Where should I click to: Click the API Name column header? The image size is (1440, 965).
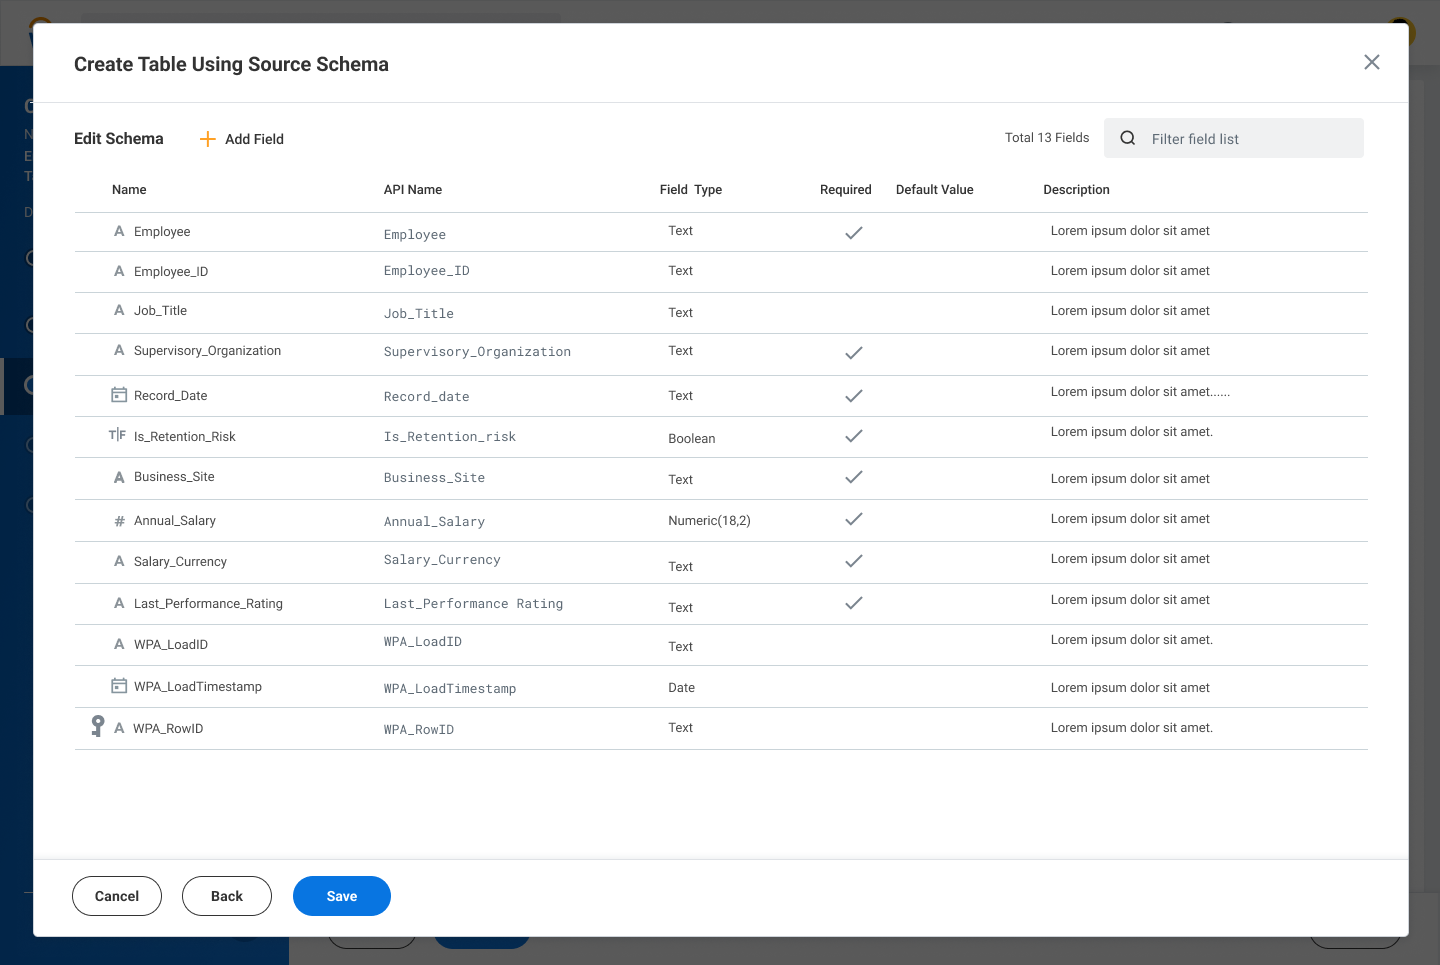(x=413, y=189)
